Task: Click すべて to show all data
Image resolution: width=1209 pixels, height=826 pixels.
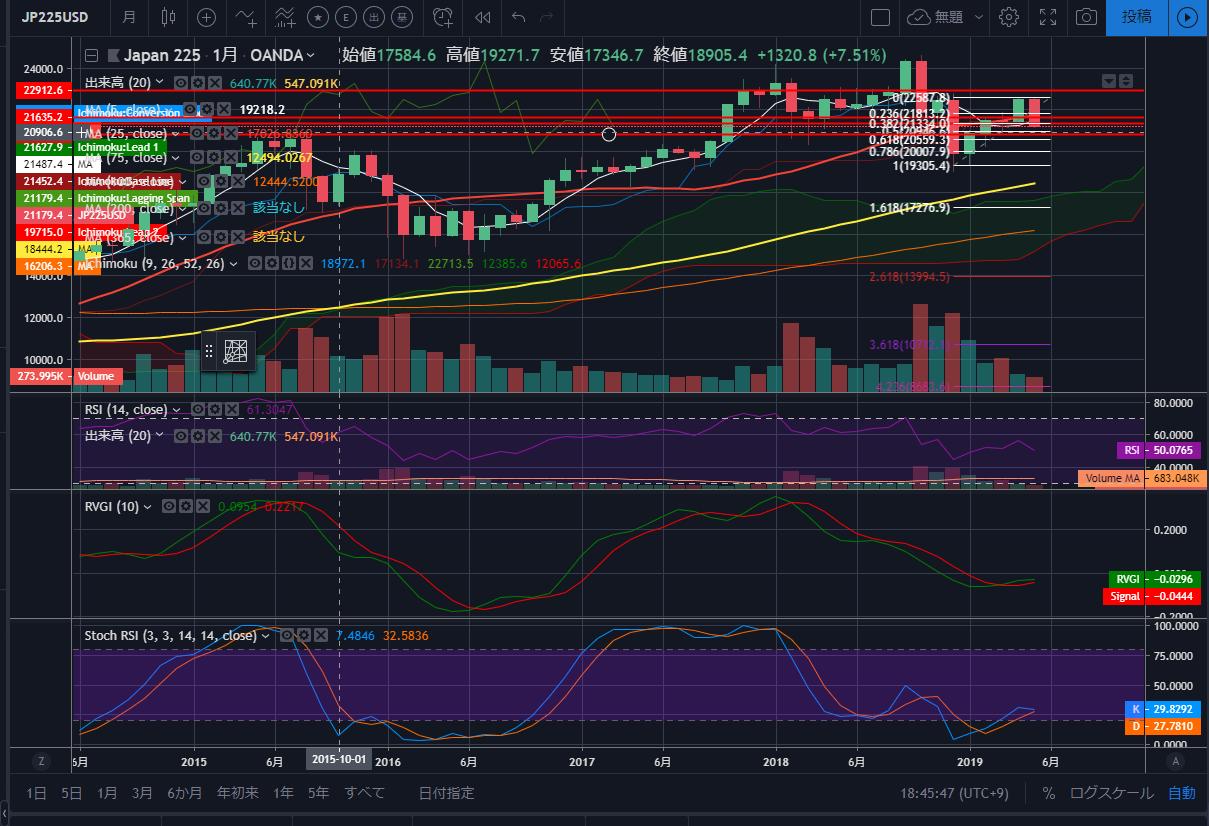Action: point(364,793)
